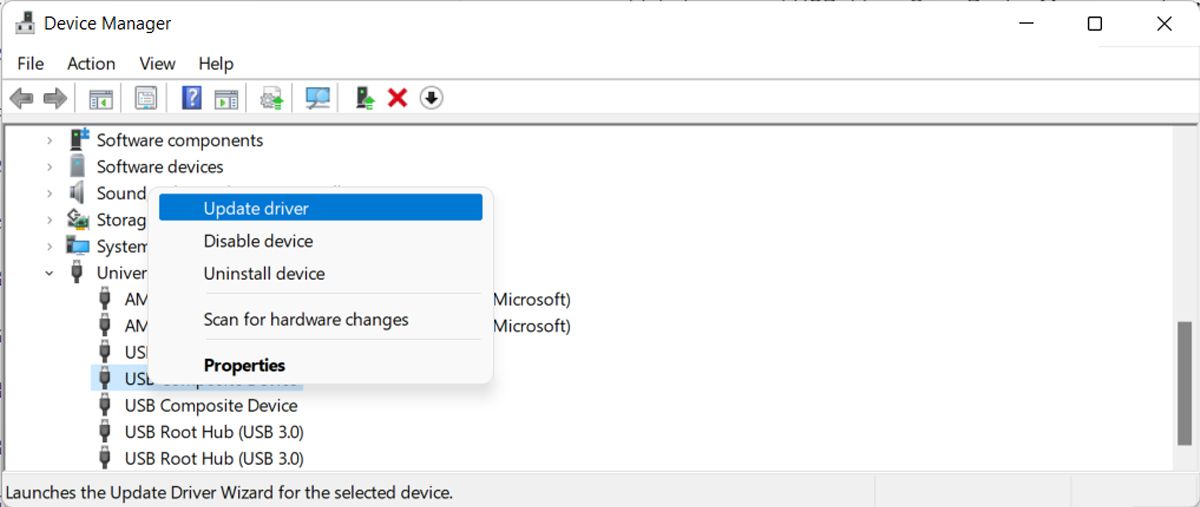
Task: Pick Scan for hardware changes in context menu
Action: 320,320
